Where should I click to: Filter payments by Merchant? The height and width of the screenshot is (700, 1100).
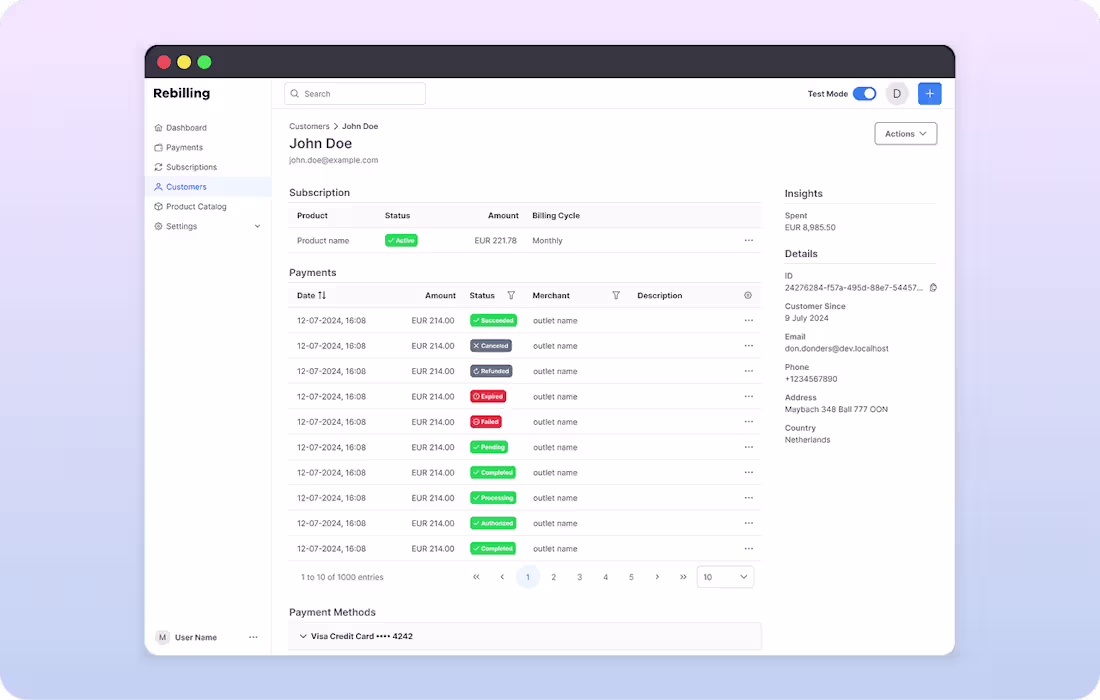616,295
